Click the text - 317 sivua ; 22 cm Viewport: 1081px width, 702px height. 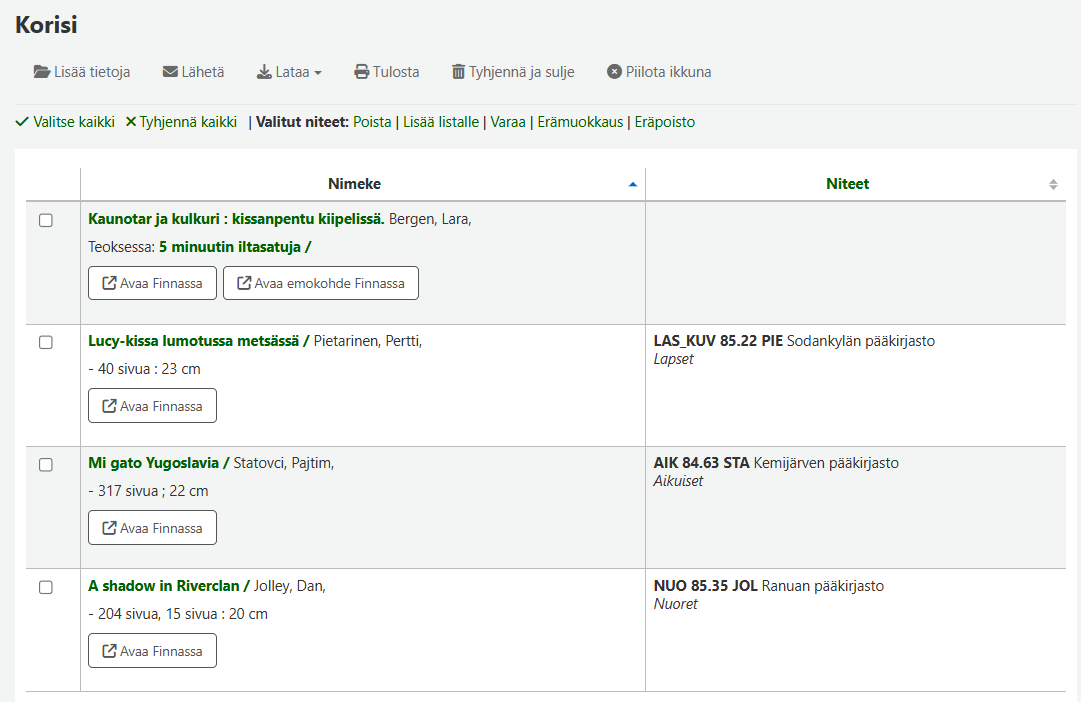148,491
